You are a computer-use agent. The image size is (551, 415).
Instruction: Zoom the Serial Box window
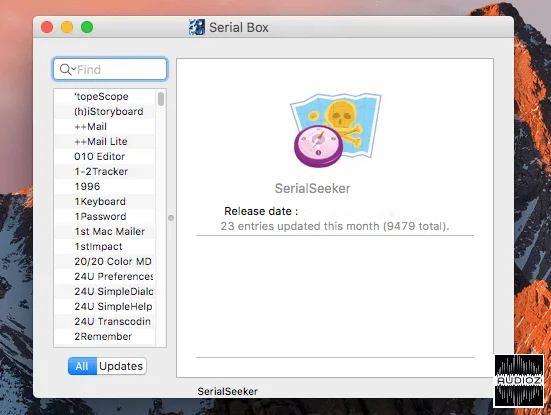tap(87, 27)
